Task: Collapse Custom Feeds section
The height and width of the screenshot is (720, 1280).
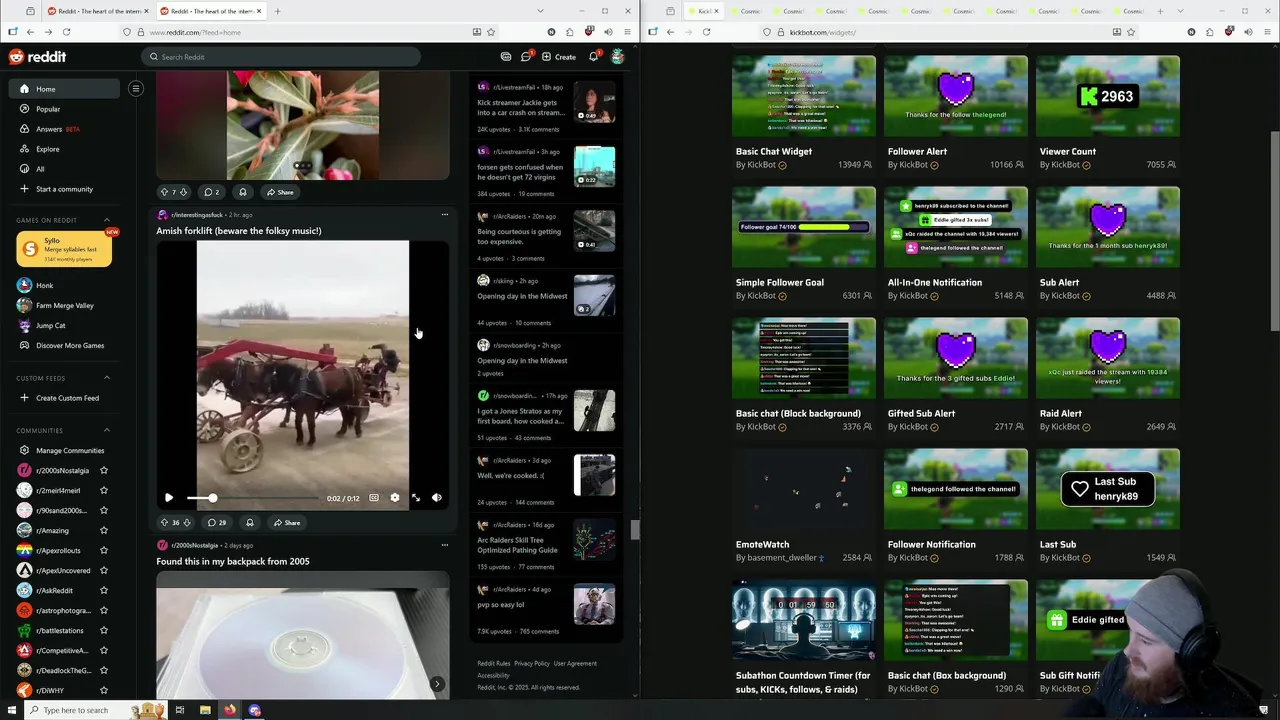Action: pyautogui.click(x=107, y=378)
